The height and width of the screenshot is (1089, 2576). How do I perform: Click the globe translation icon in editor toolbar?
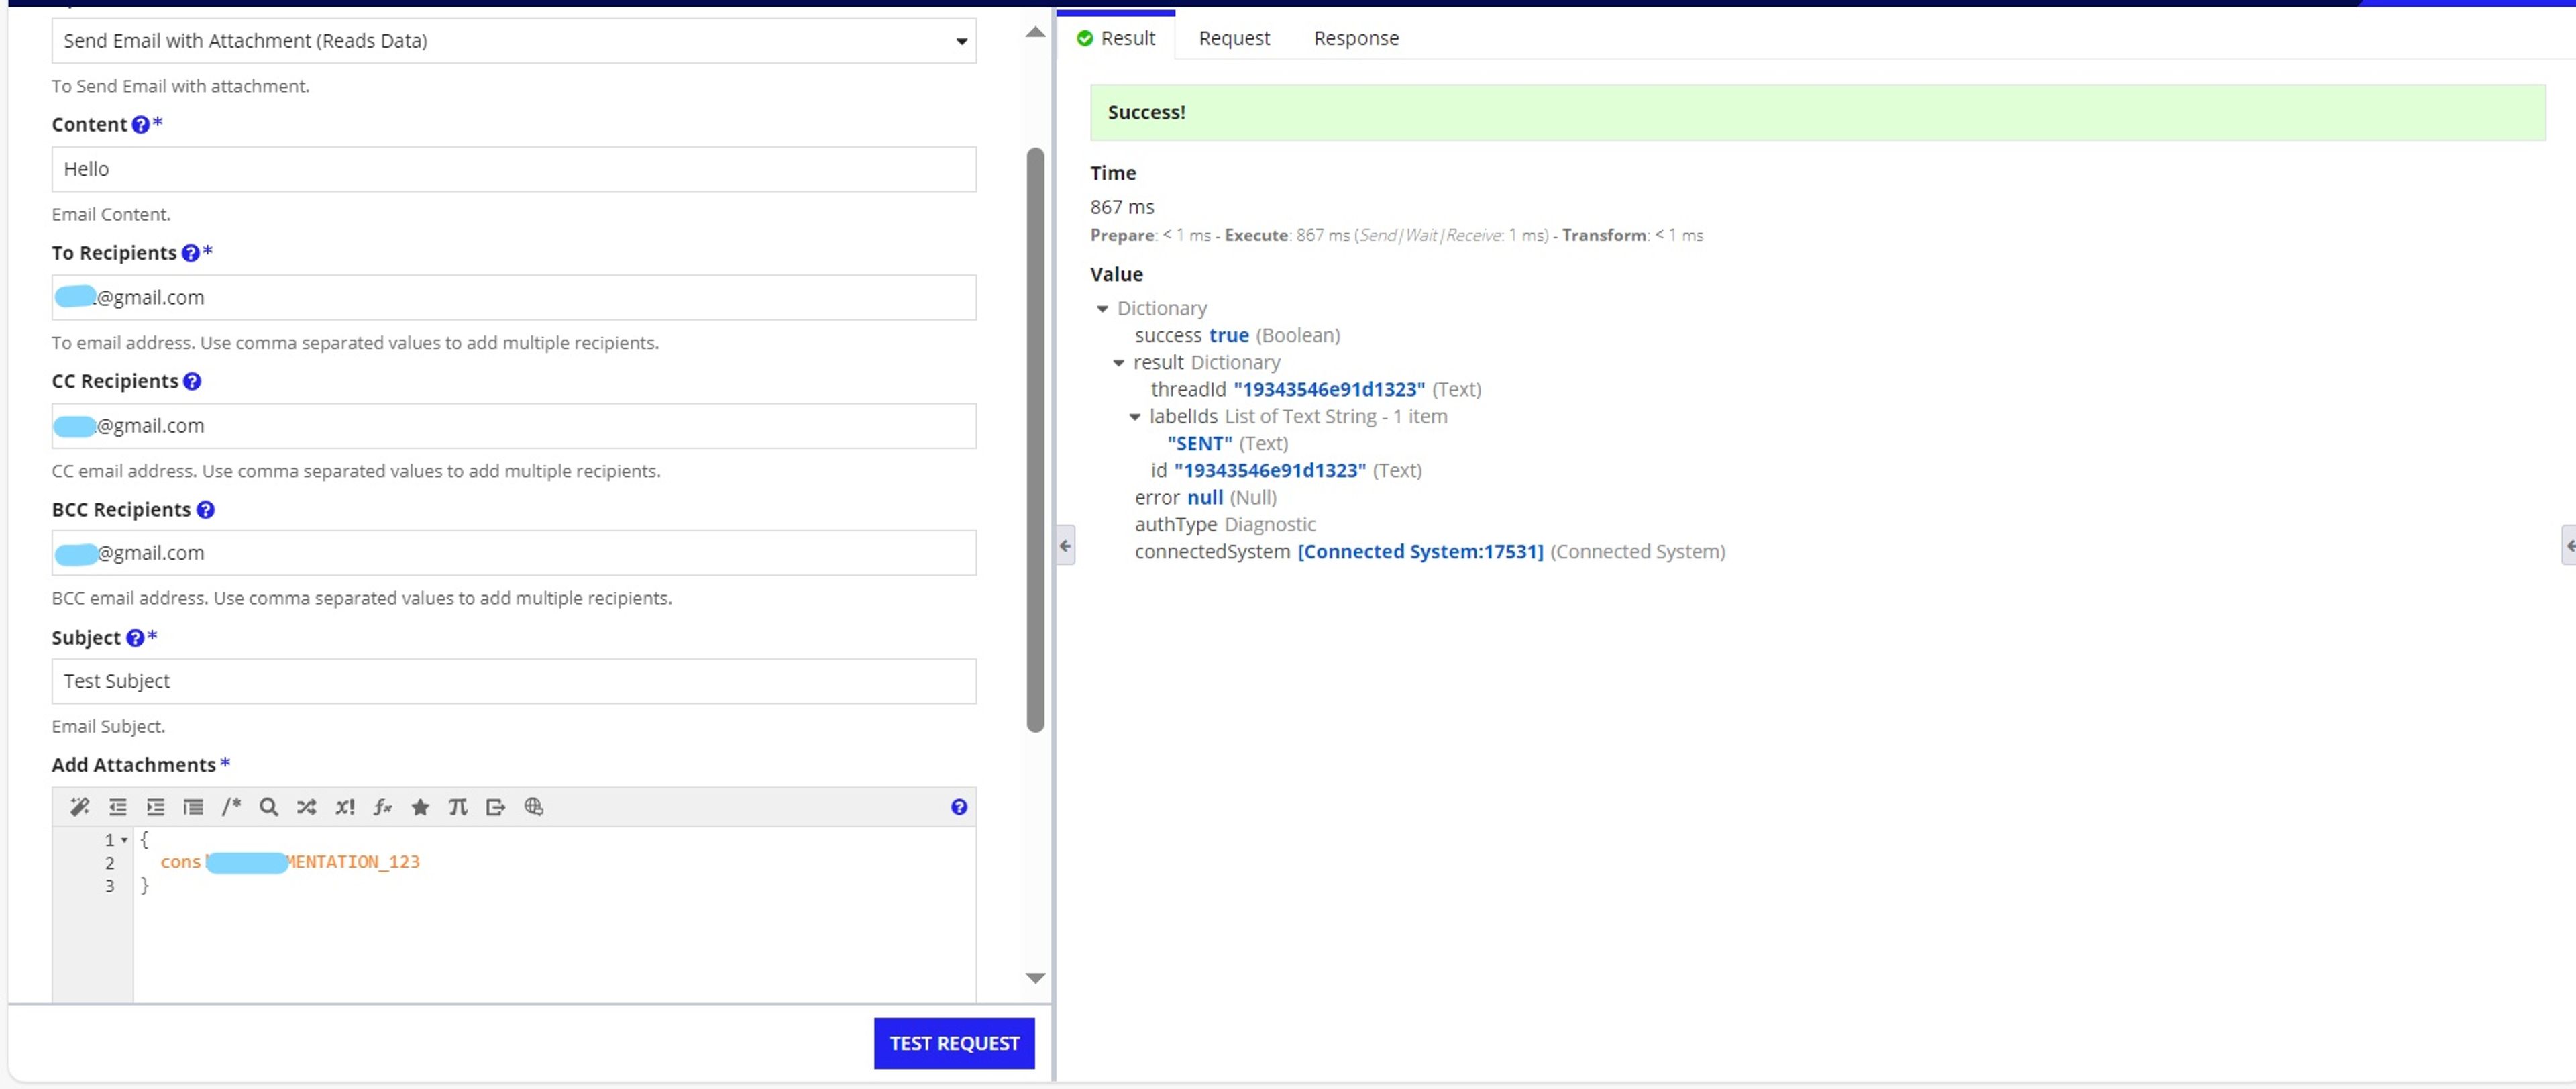[534, 807]
